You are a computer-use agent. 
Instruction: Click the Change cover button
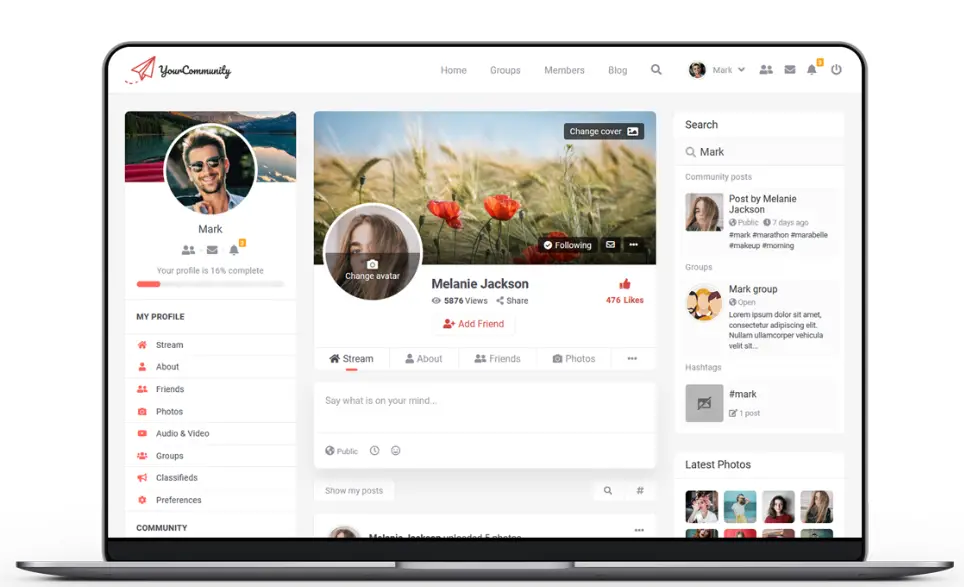pos(604,132)
